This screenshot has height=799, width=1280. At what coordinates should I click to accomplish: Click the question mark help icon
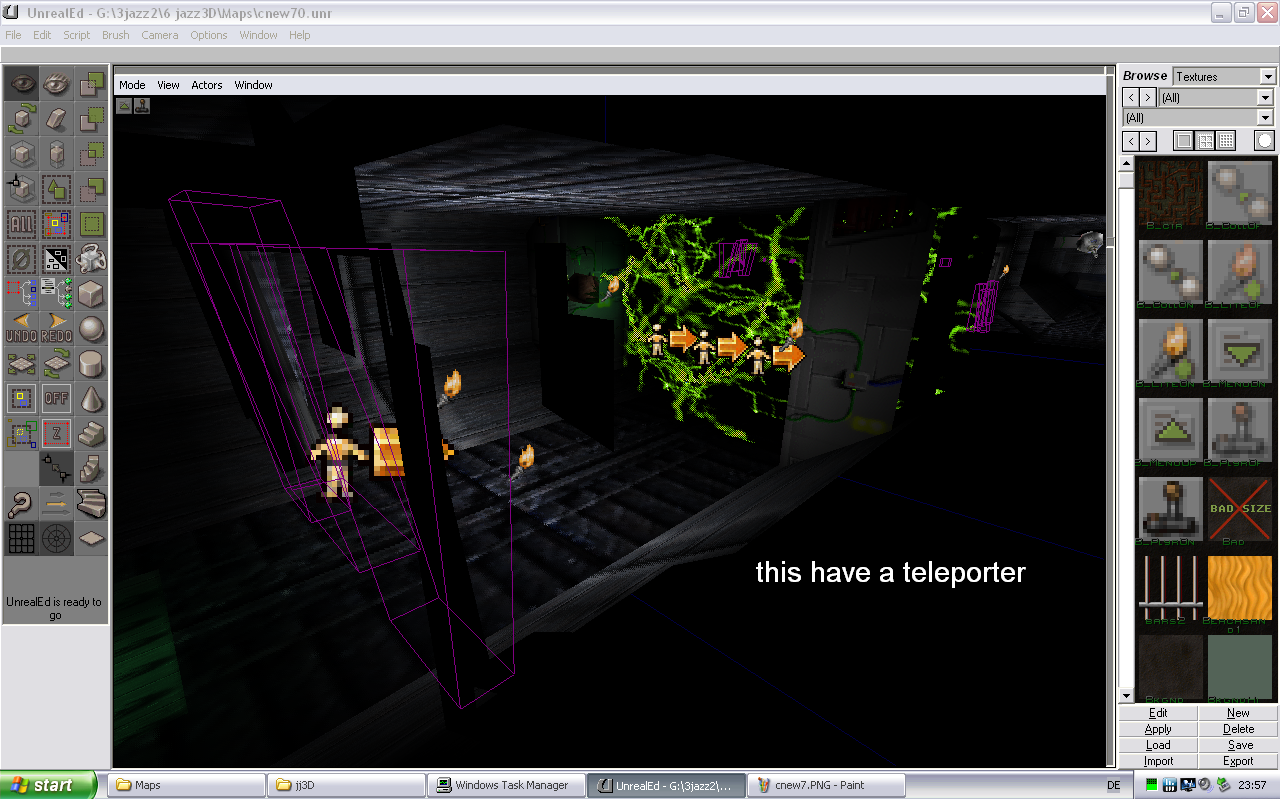coord(21,505)
